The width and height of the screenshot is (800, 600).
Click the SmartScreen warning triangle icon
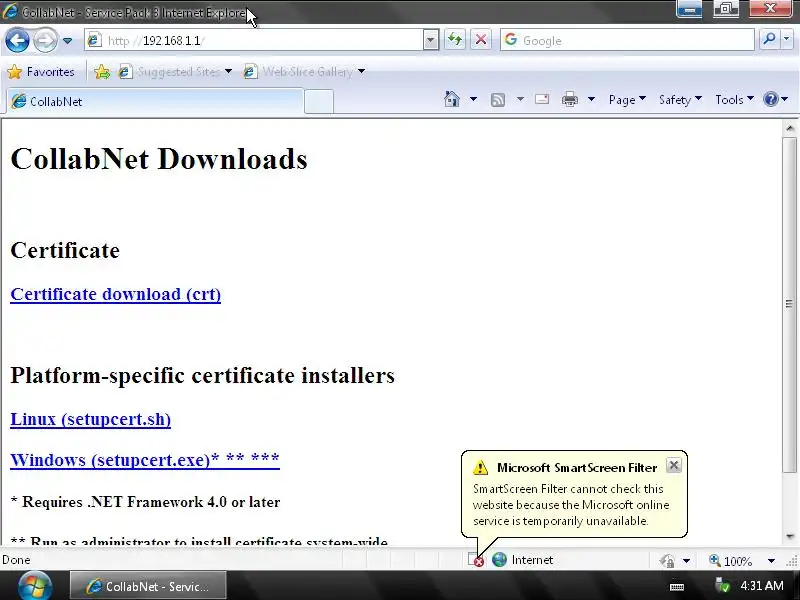tap(480, 467)
